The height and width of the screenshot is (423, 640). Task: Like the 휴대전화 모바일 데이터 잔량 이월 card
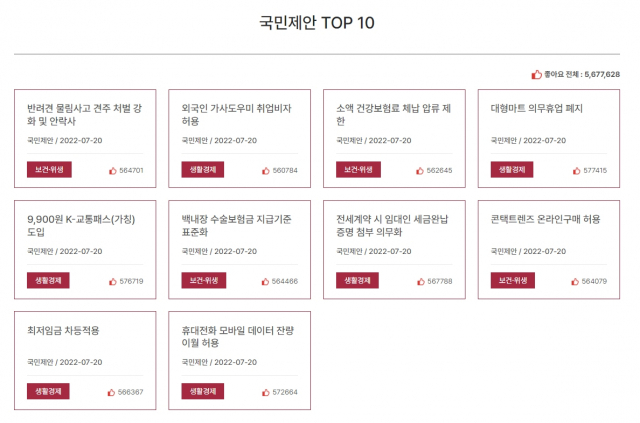coord(266,392)
